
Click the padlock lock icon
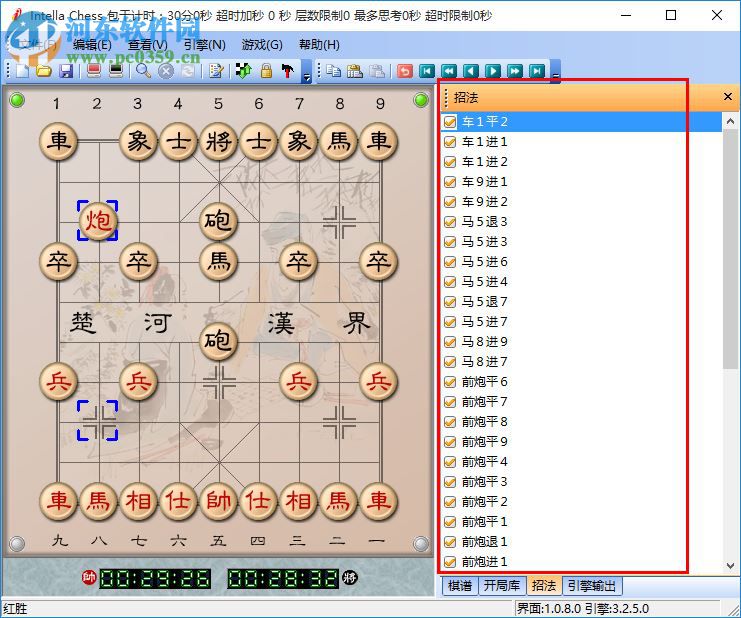pos(266,71)
